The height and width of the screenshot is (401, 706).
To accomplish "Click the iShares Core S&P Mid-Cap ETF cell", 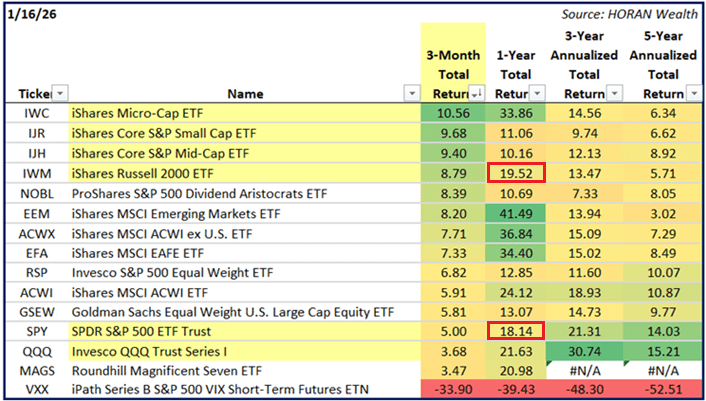I will coord(244,153).
